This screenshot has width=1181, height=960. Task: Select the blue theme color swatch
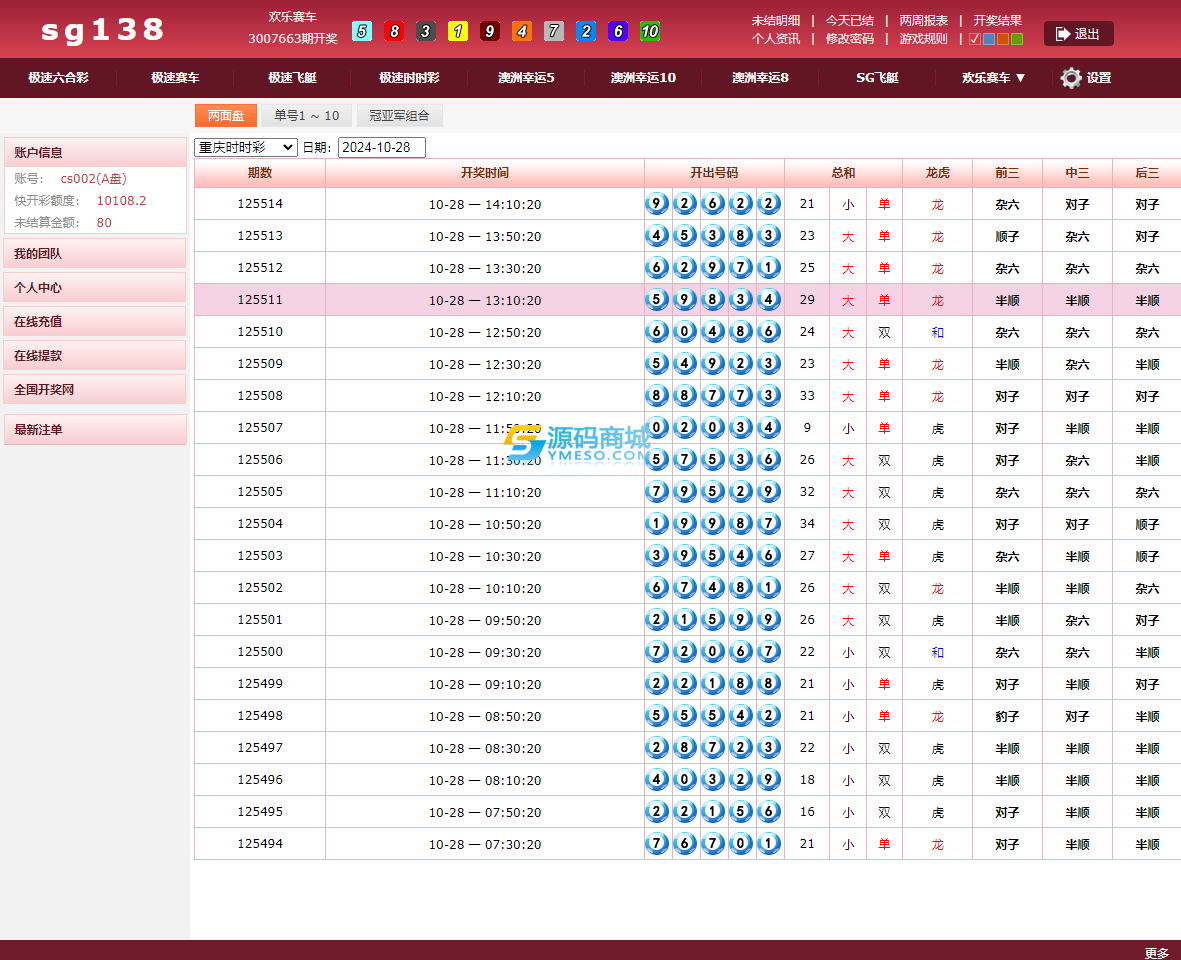click(989, 39)
